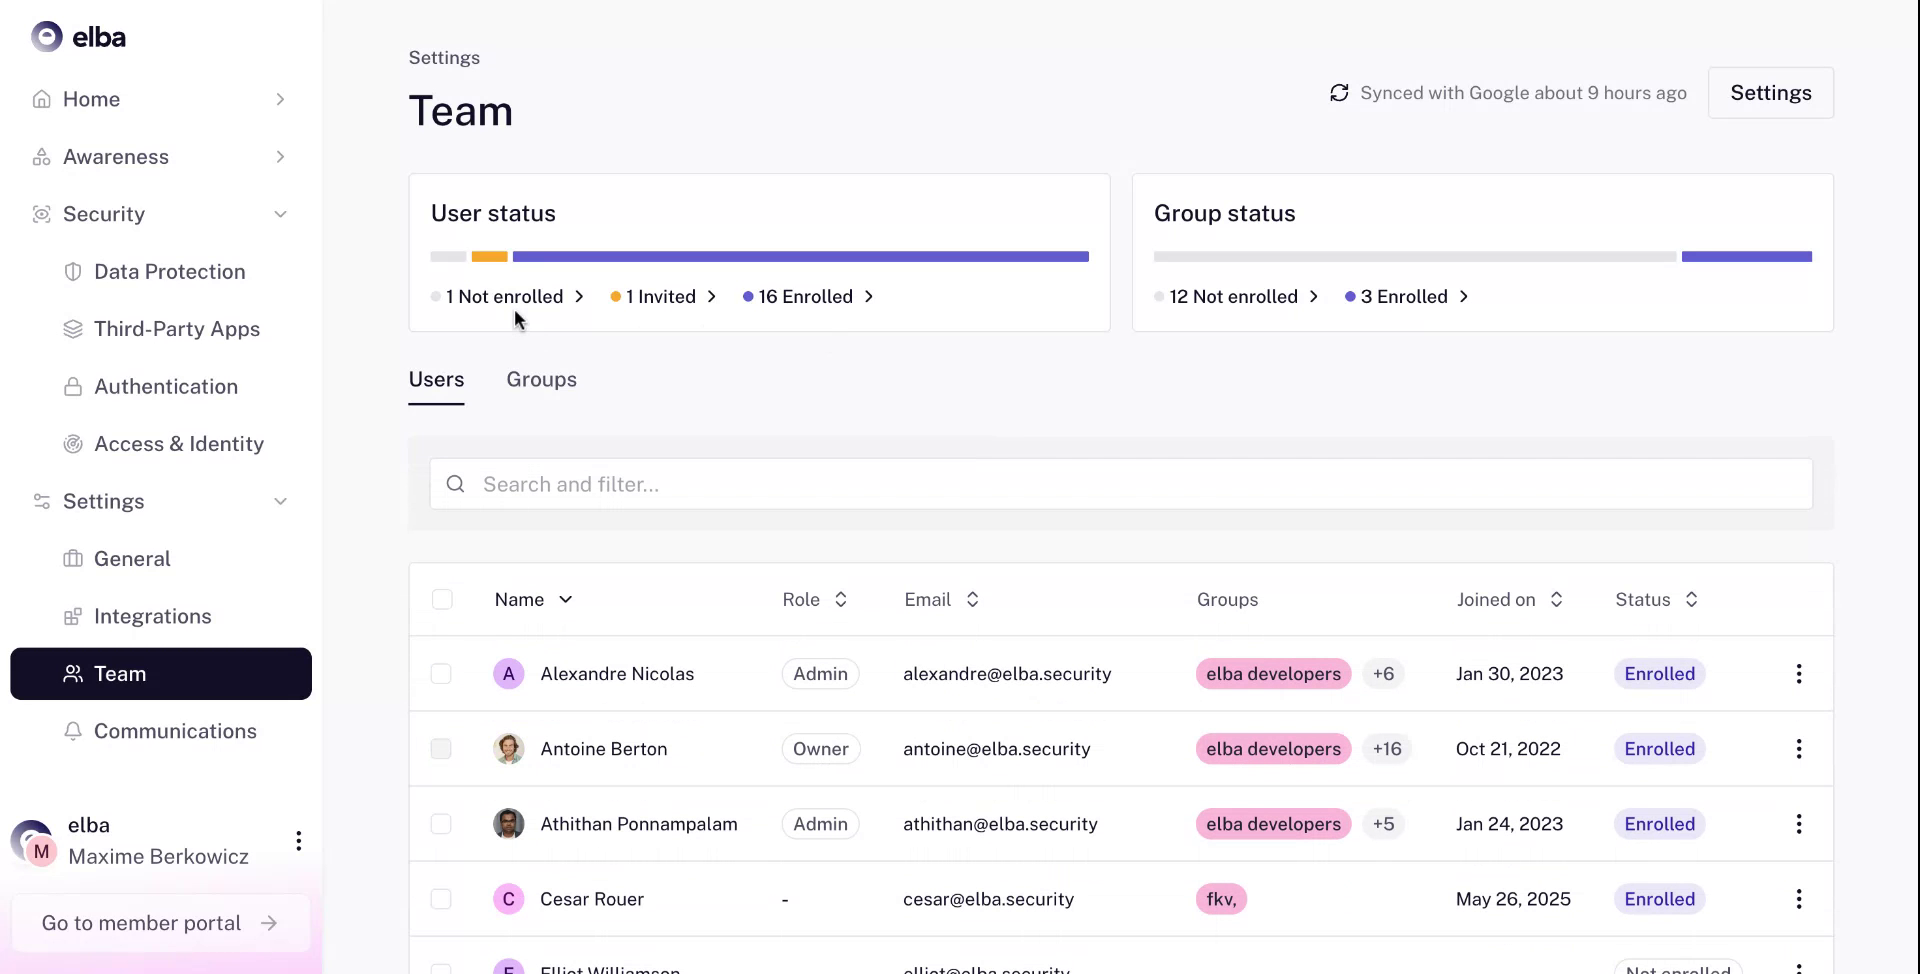This screenshot has width=1920, height=974.
Task: Filter by 3 Enrolled groups
Action: click(x=1407, y=297)
